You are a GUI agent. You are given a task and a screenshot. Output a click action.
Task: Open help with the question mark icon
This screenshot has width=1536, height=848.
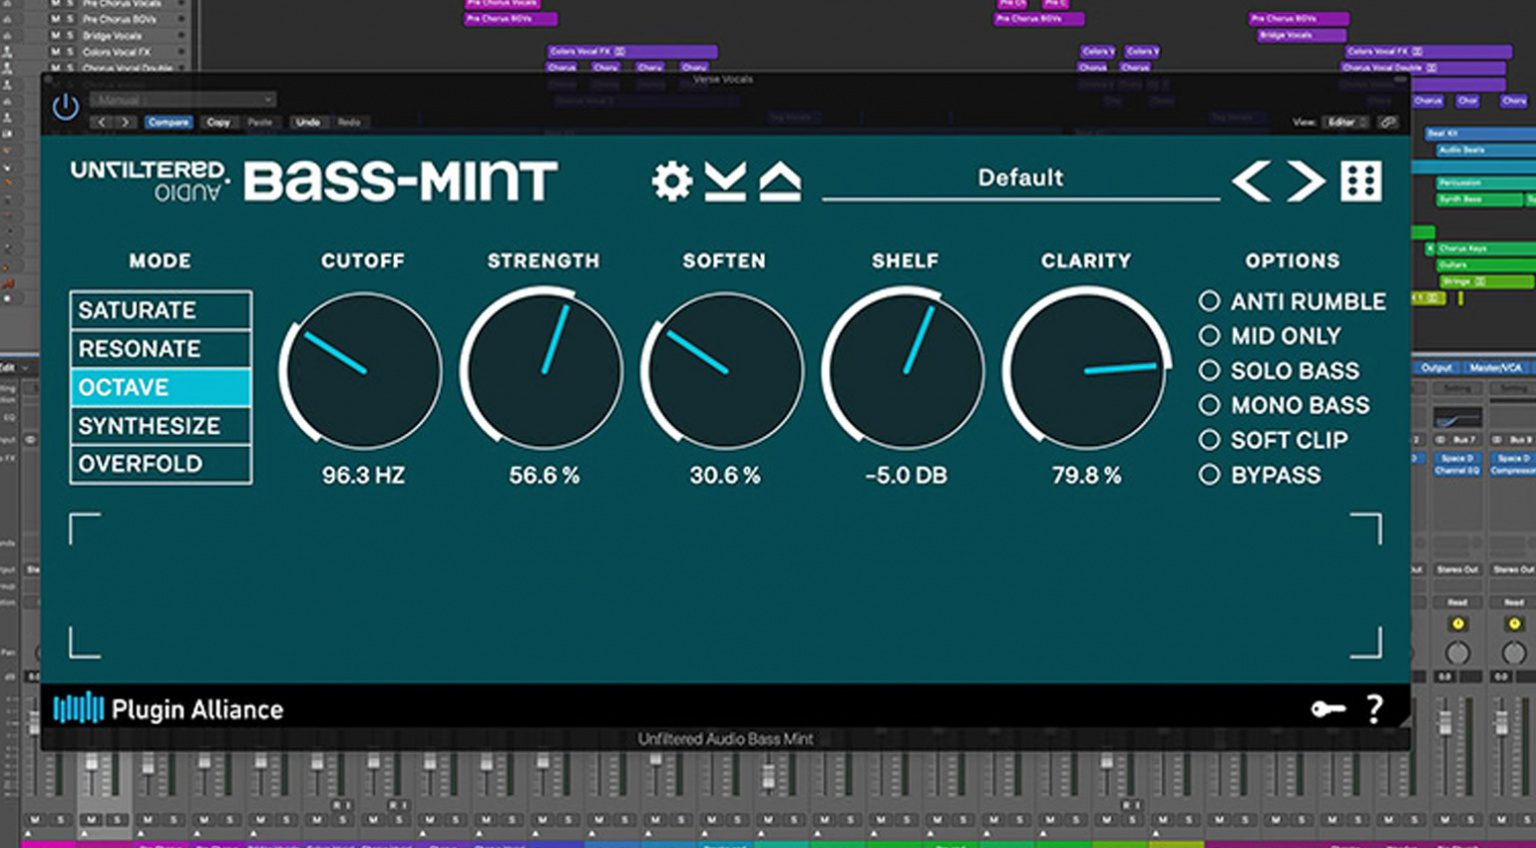pos(1375,709)
